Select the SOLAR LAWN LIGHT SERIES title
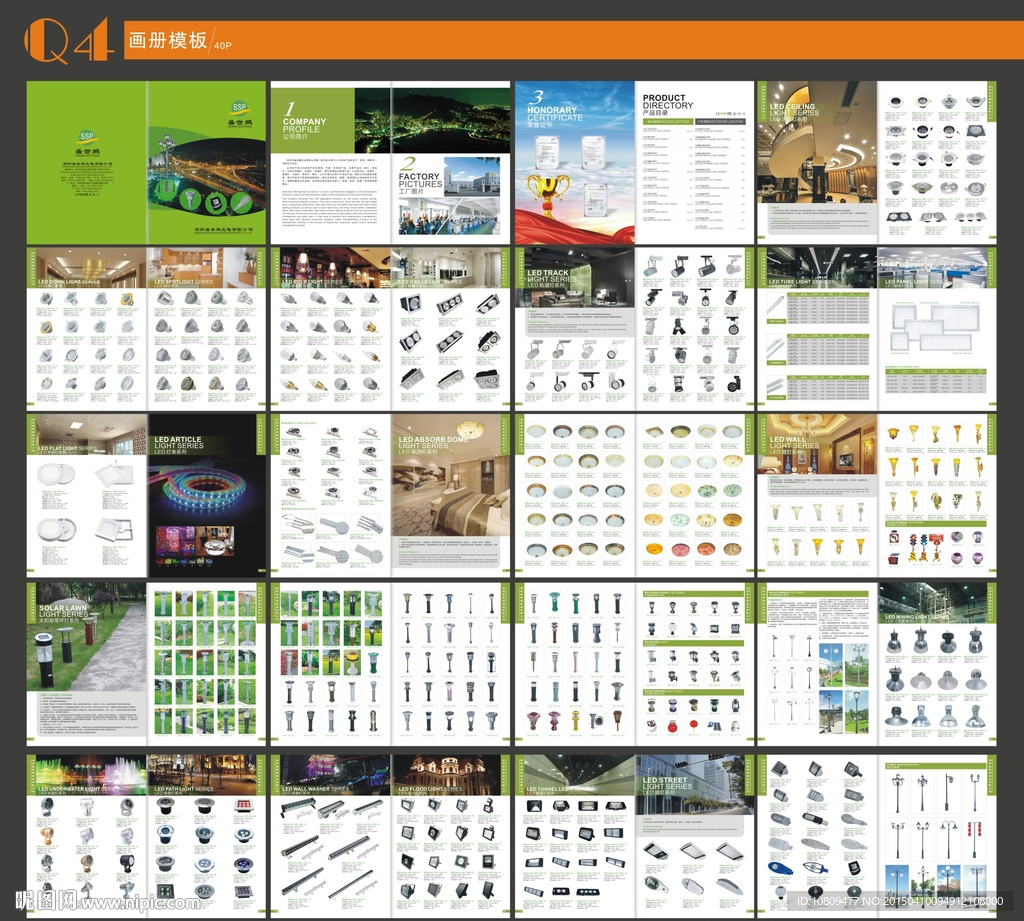 [63, 613]
